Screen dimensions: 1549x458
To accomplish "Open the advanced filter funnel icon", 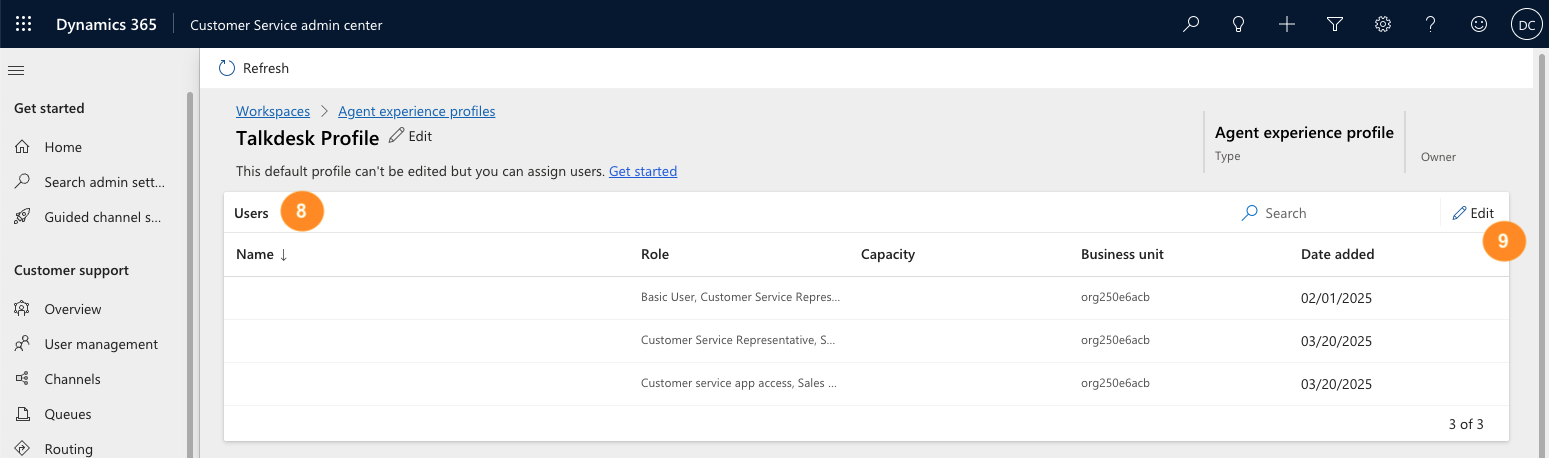I will coord(1334,25).
